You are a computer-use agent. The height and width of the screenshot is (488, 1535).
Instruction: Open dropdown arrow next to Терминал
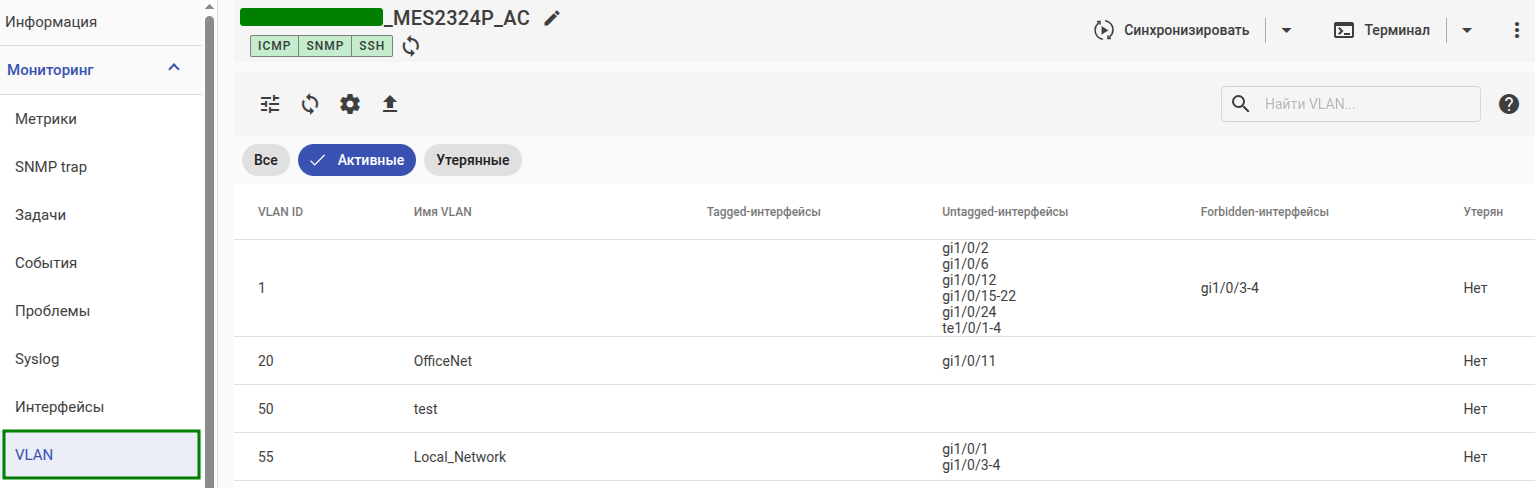click(1467, 30)
